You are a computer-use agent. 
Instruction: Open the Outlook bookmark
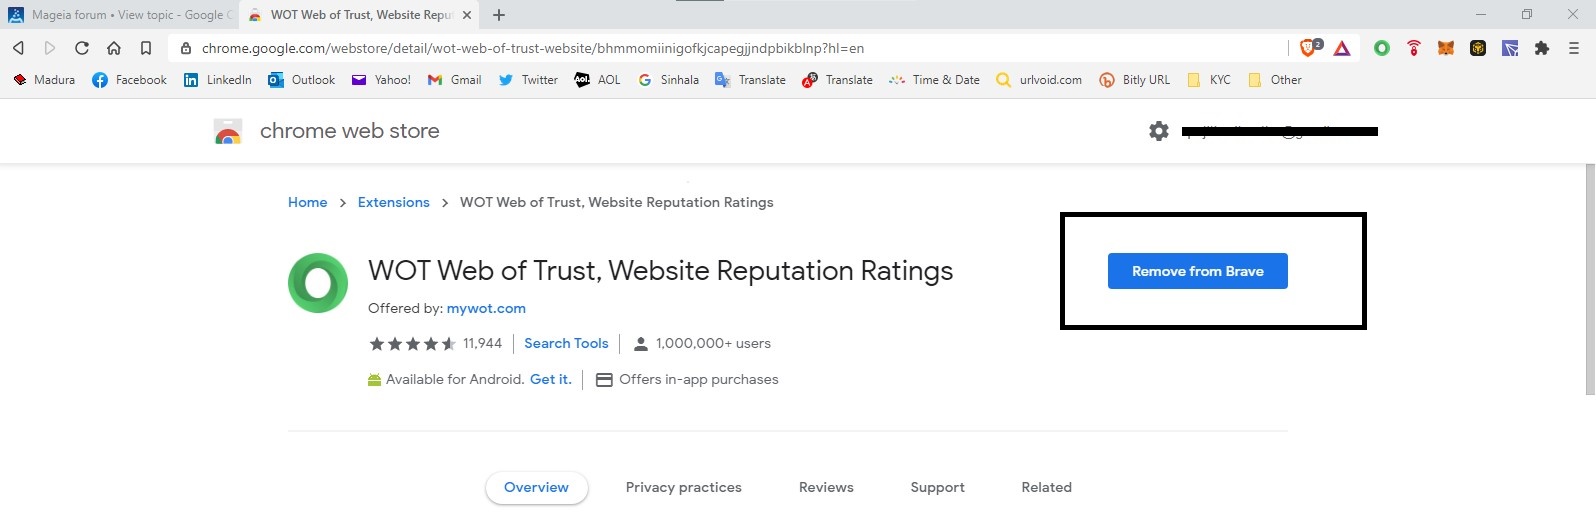(x=301, y=80)
